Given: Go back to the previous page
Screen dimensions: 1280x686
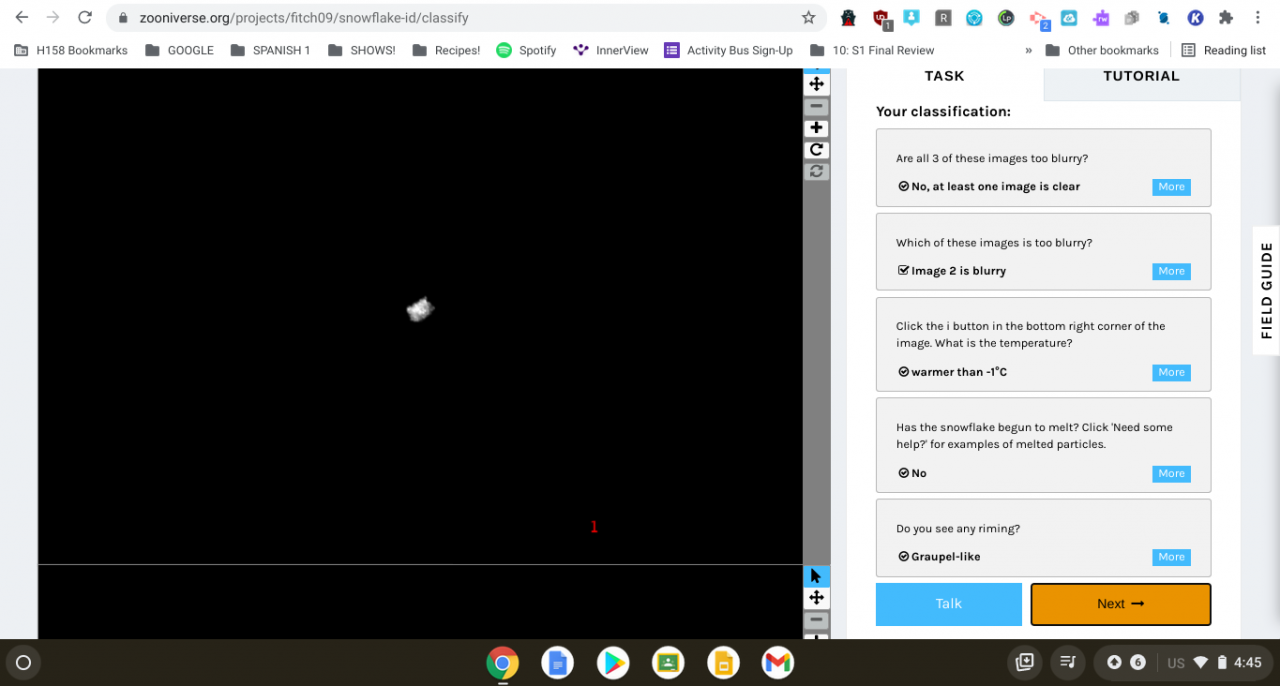Looking at the screenshot, I should [22, 18].
